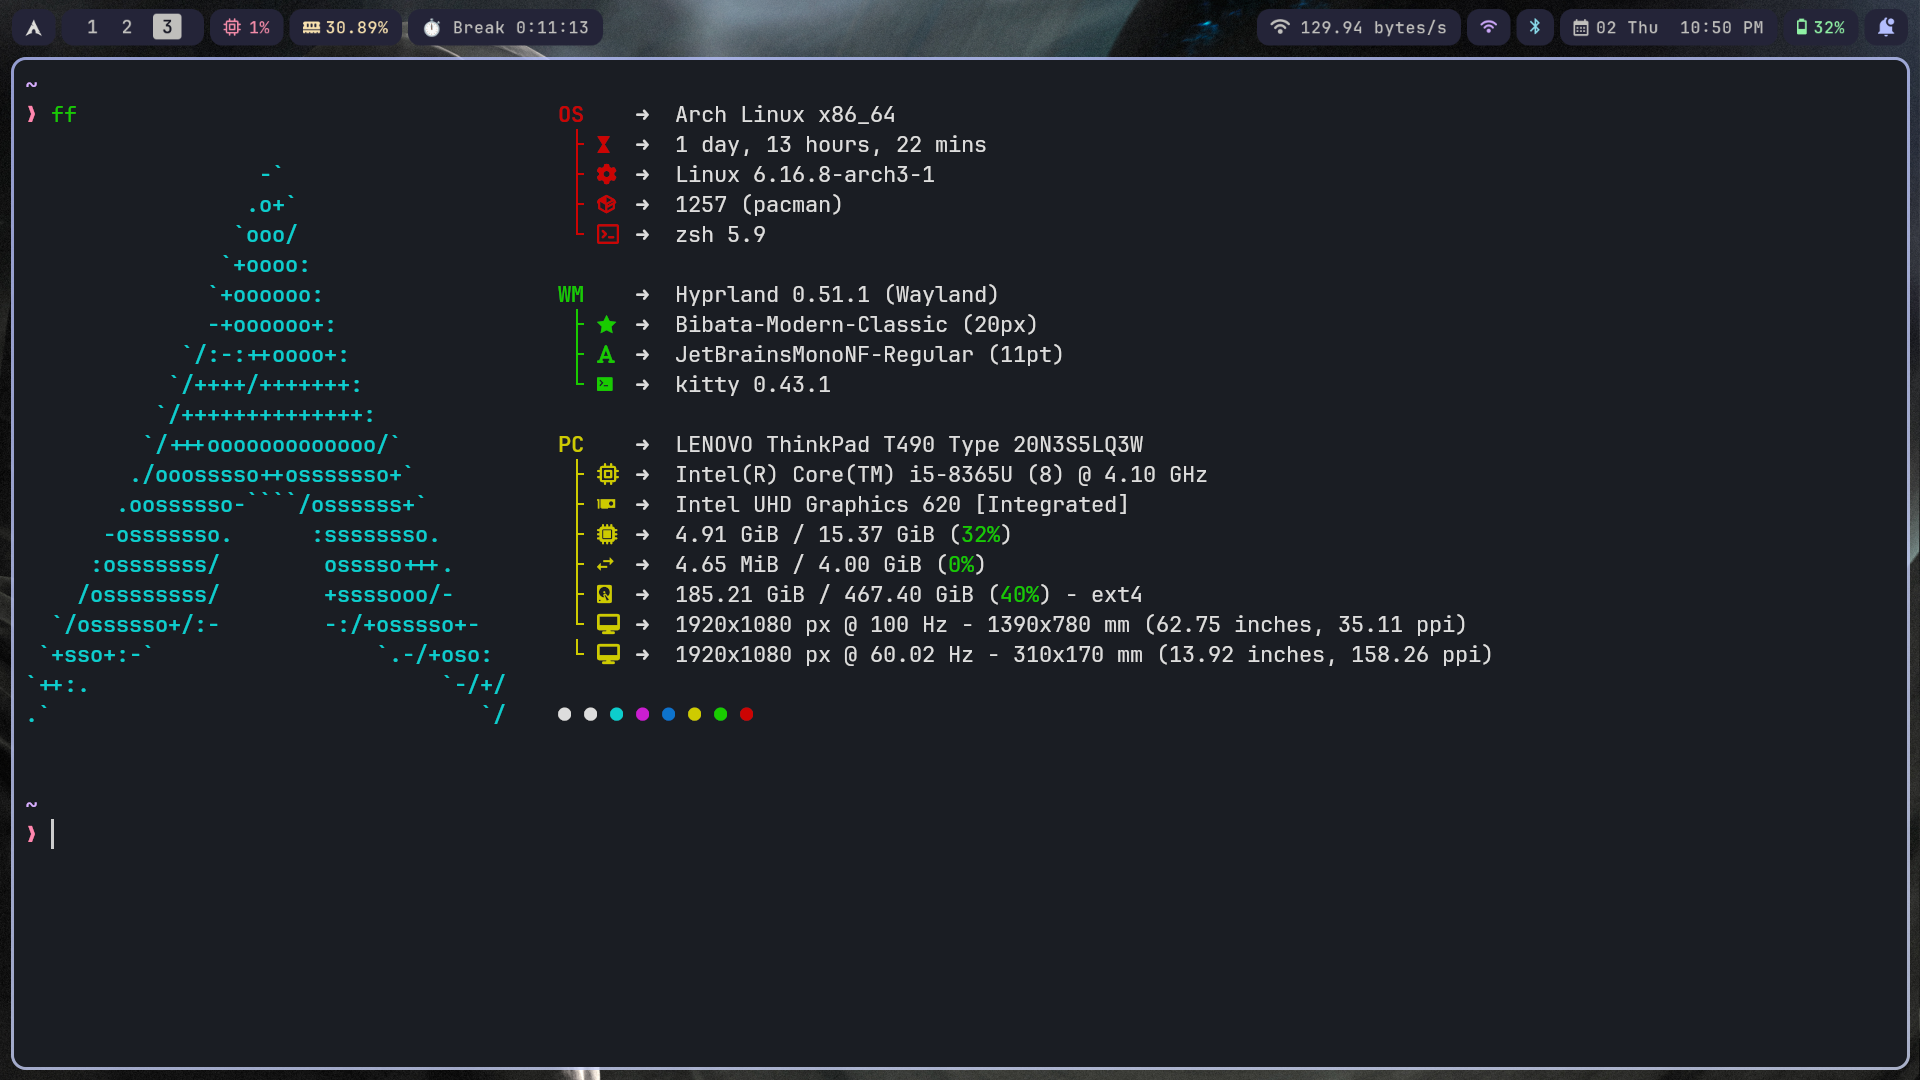This screenshot has height=1080, width=1920.
Task: Click the 10:50 PM clock
Action: click(1721, 28)
